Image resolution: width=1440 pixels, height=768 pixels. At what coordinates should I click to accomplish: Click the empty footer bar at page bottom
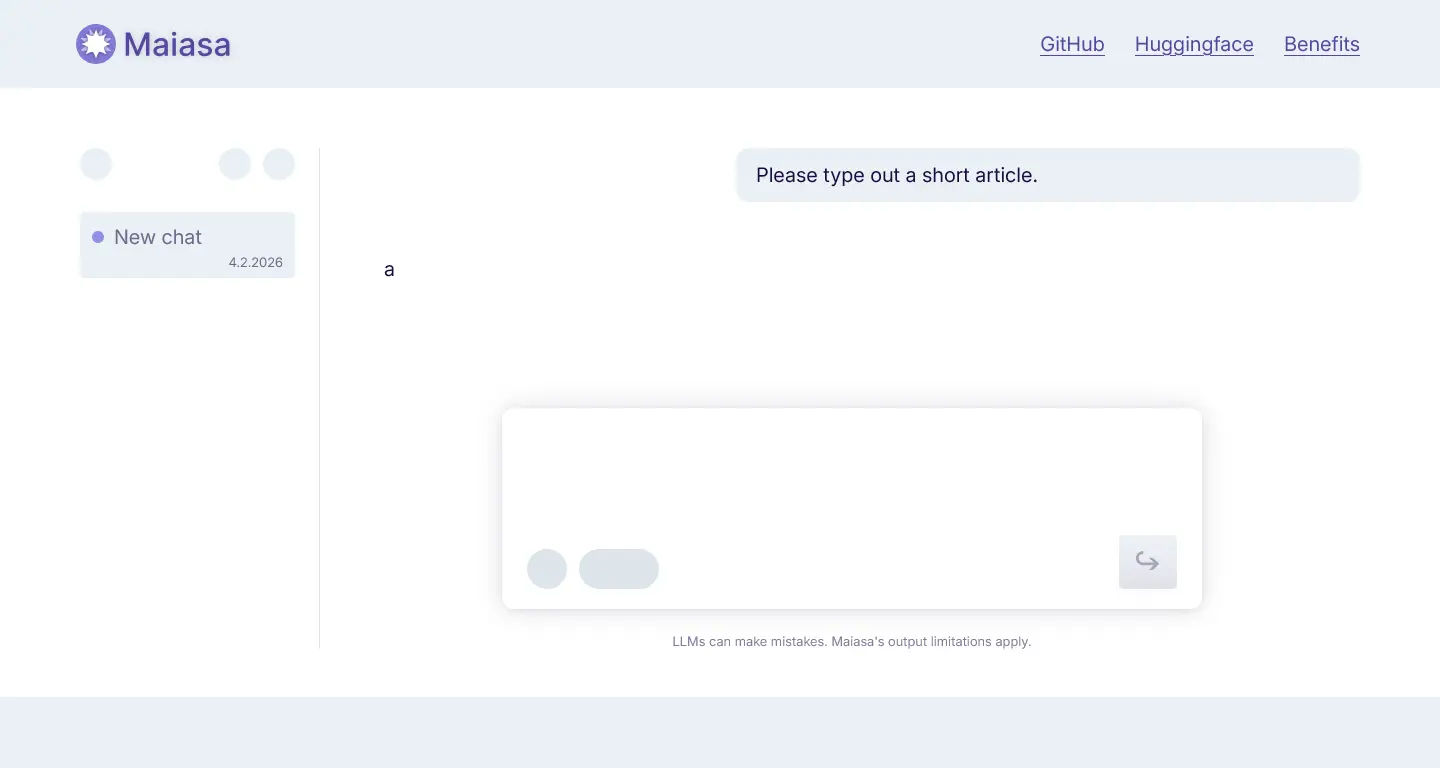720,732
